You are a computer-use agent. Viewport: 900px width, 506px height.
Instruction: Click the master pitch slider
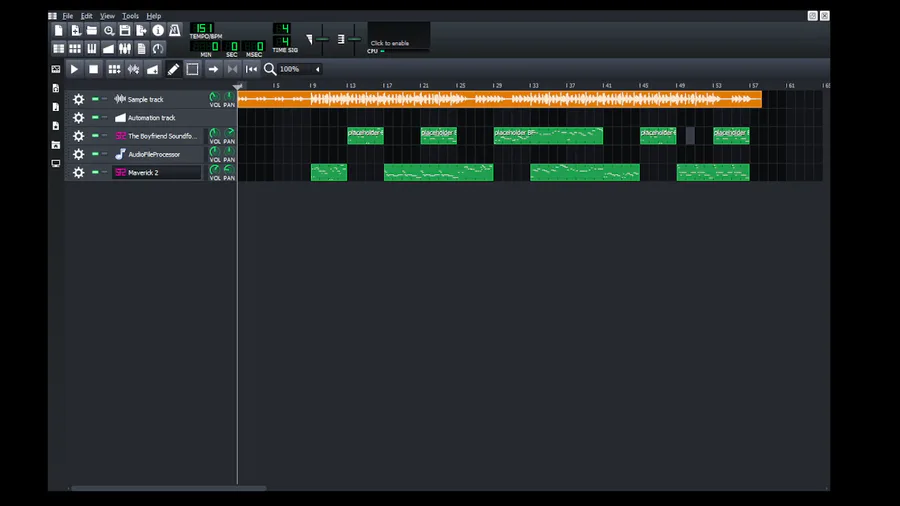pos(354,39)
